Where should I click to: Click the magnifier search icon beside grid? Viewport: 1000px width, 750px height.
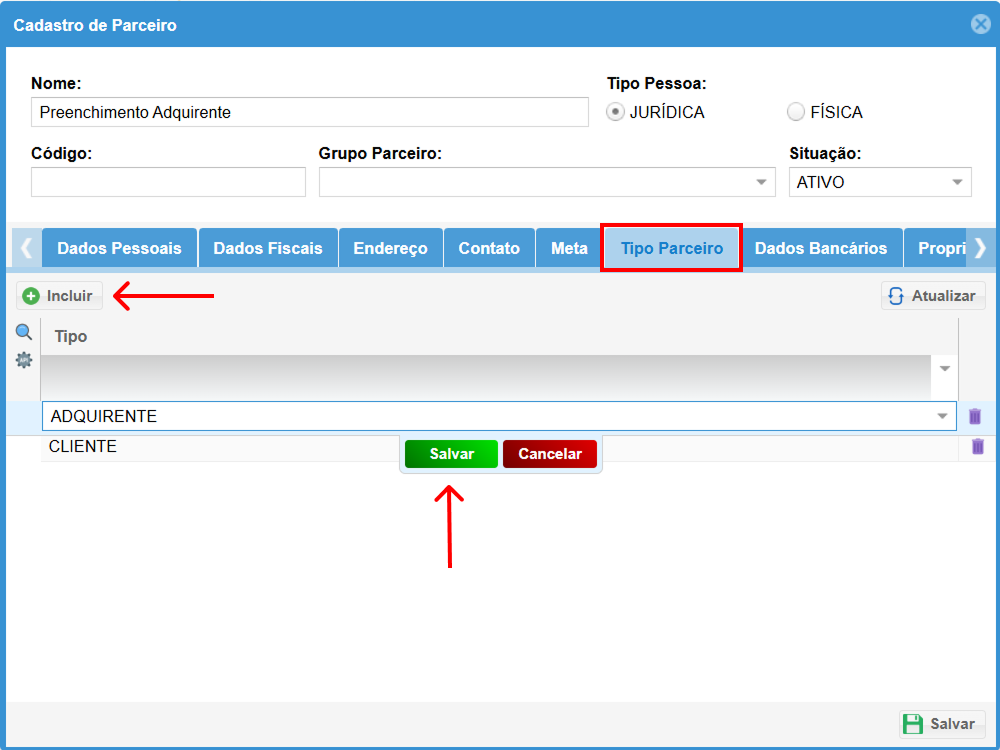(23, 333)
